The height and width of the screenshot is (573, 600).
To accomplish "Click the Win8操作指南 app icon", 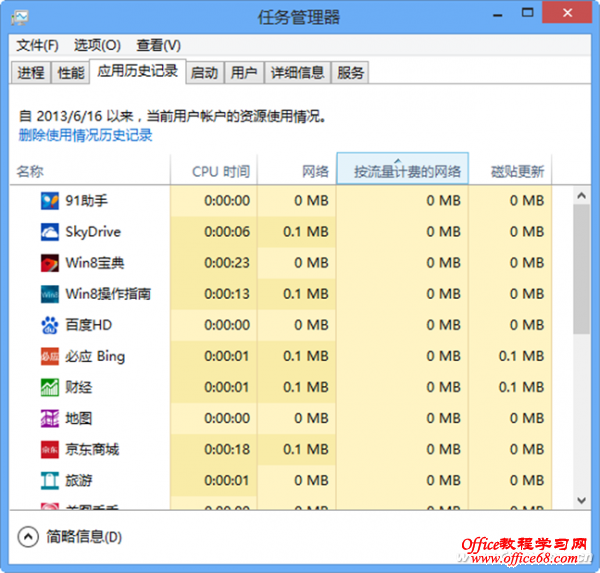I will pyautogui.click(x=50, y=294).
